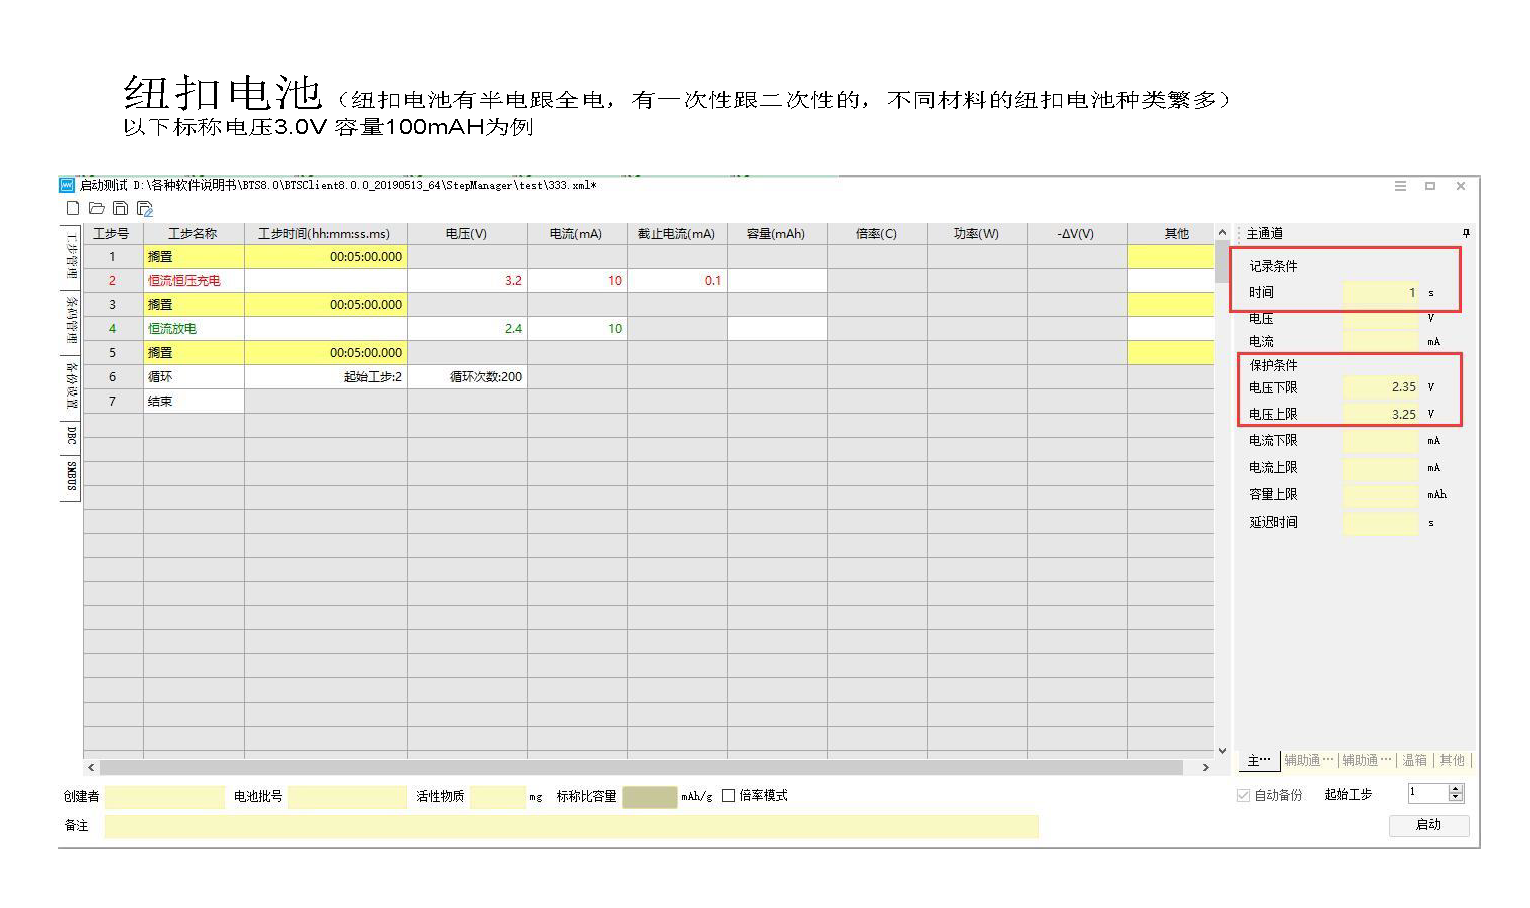The width and height of the screenshot is (1530, 908).
Task: Decrease 起始工步 with the down stepper arrow
Action: [1456, 797]
